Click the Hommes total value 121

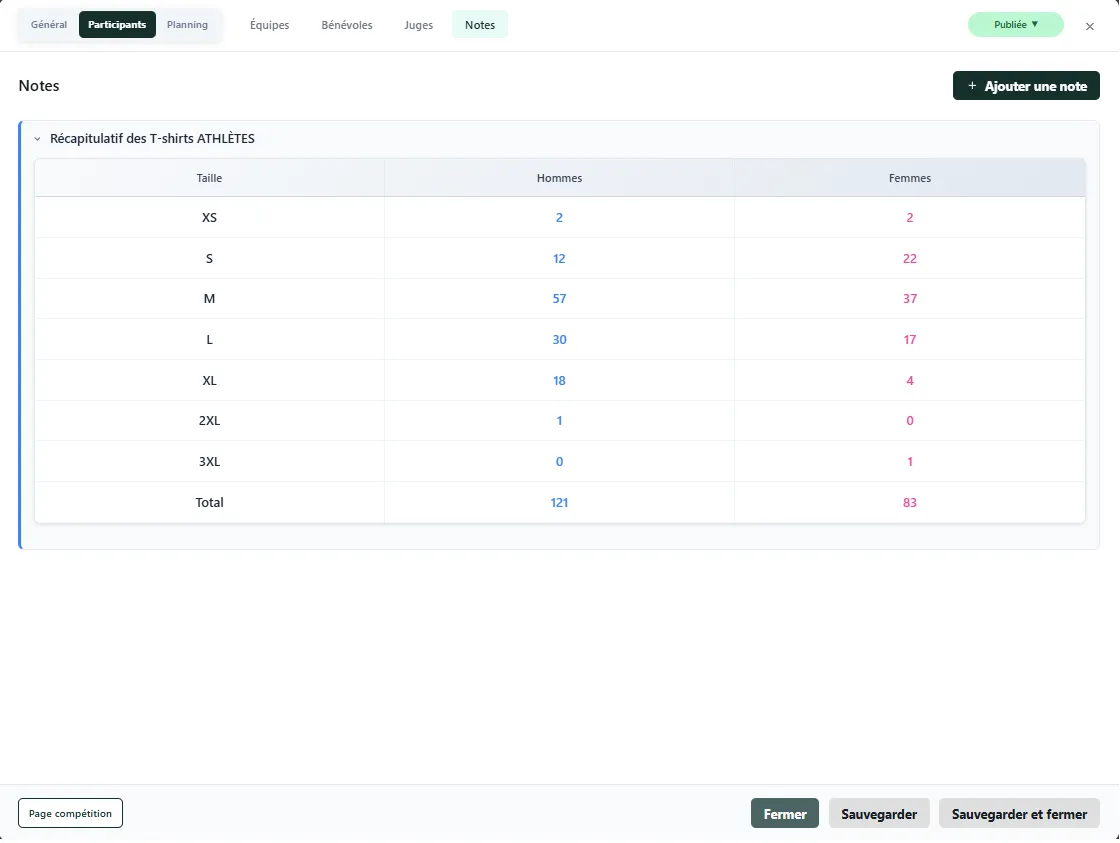559,502
